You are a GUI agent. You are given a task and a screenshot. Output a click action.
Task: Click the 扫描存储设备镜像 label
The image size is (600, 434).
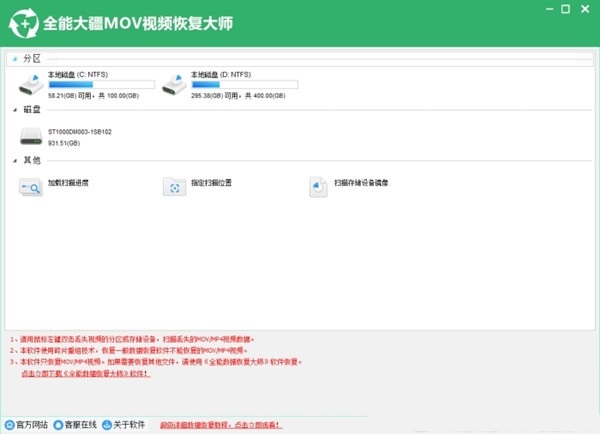click(361, 183)
